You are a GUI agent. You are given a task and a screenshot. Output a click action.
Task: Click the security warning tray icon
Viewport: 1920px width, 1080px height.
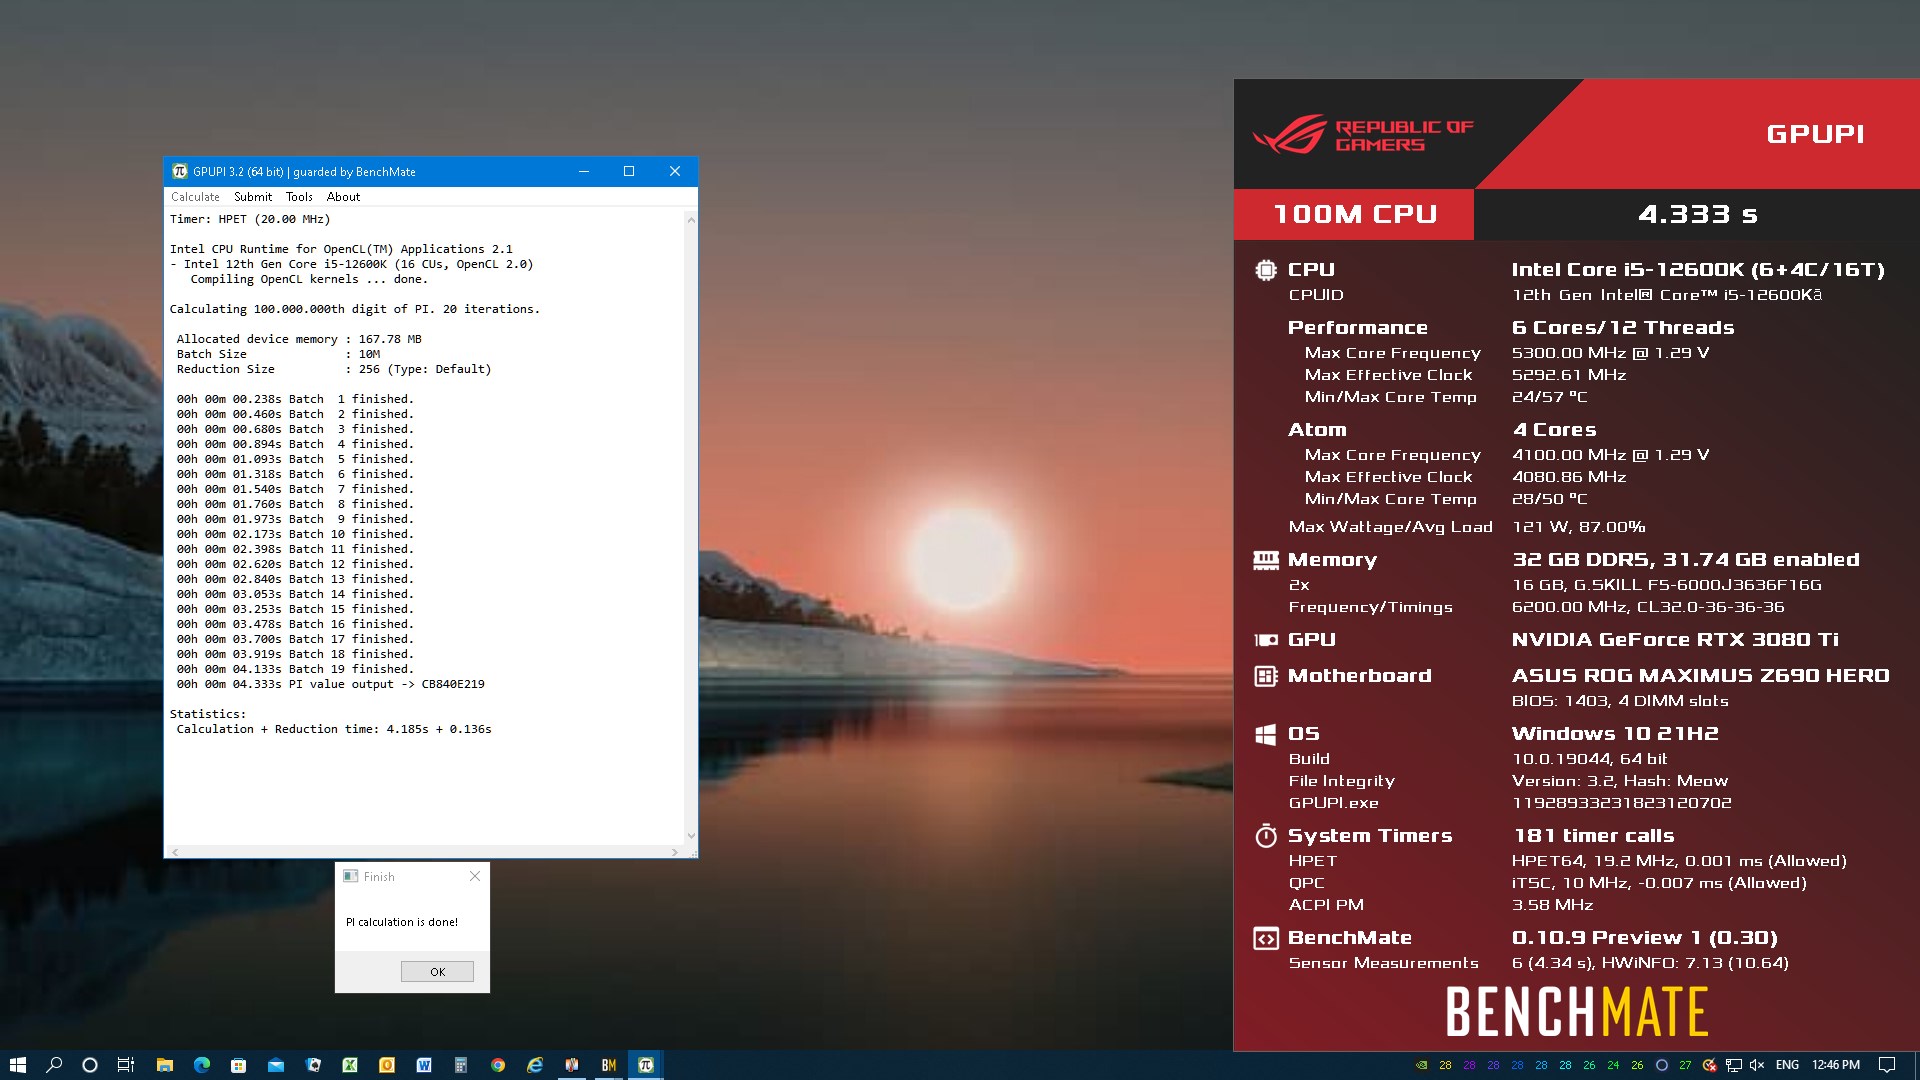pos(1710,1065)
